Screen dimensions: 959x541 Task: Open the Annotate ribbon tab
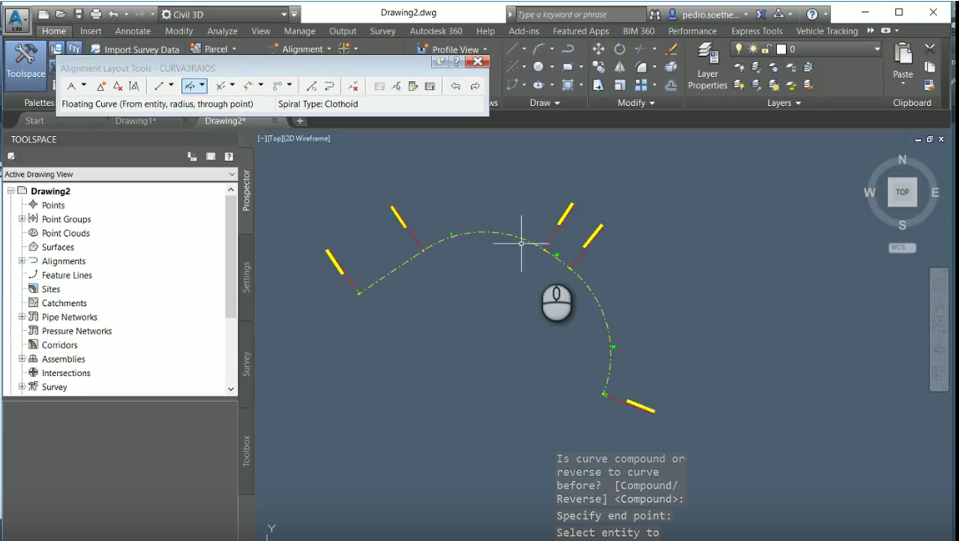[133, 31]
